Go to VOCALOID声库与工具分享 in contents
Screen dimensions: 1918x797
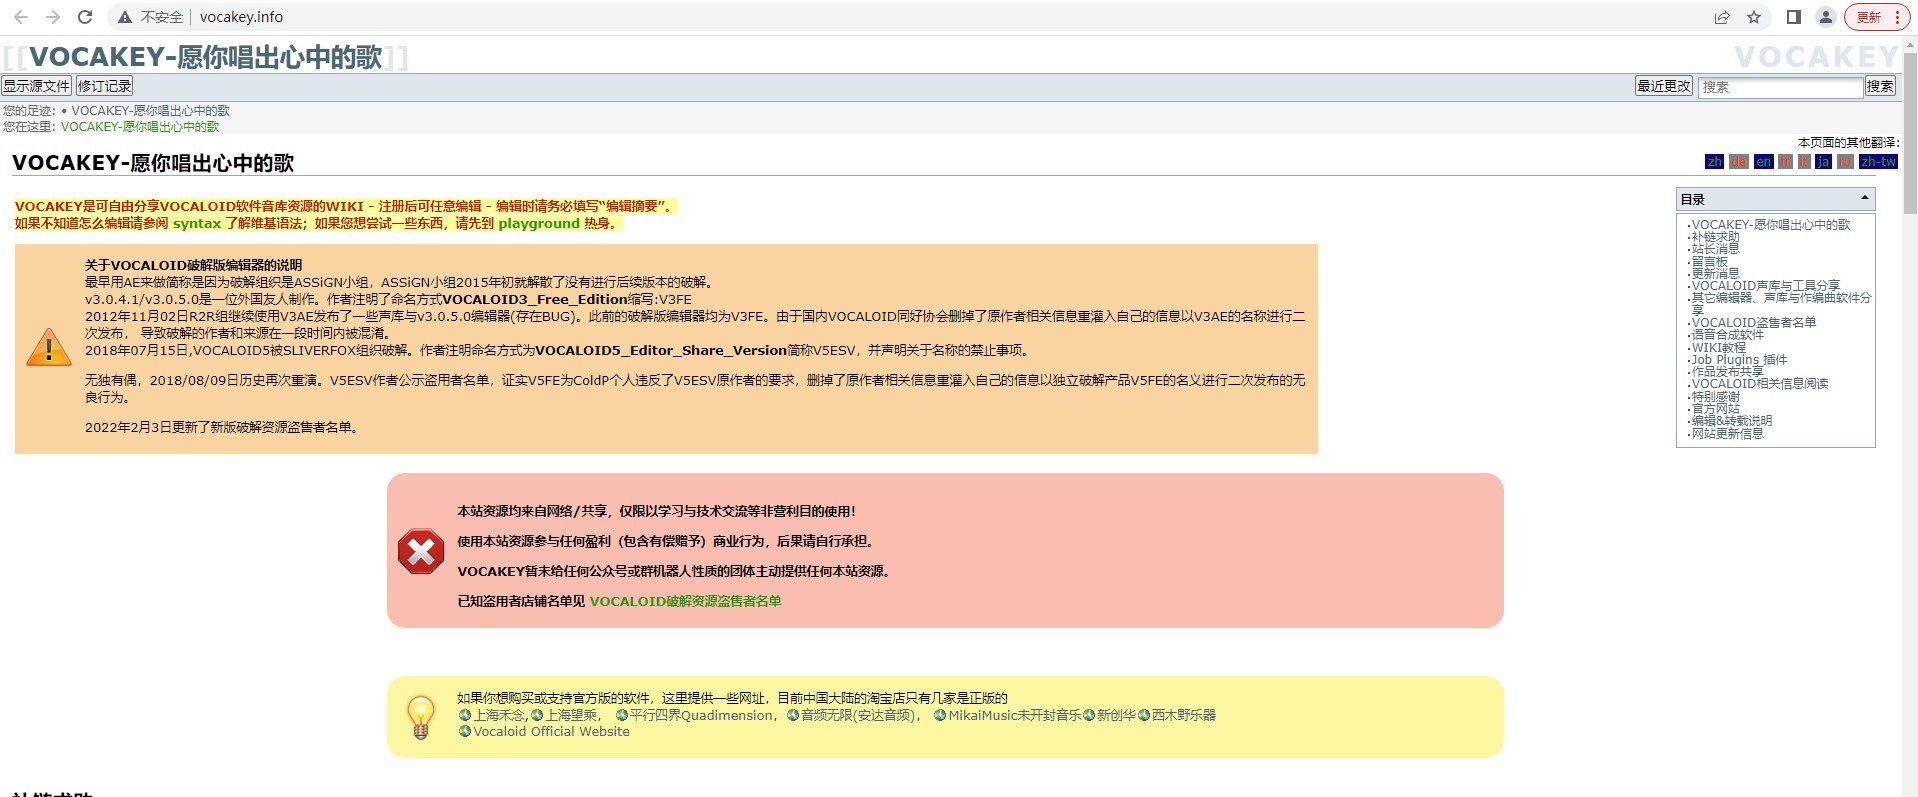click(x=1766, y=286)
